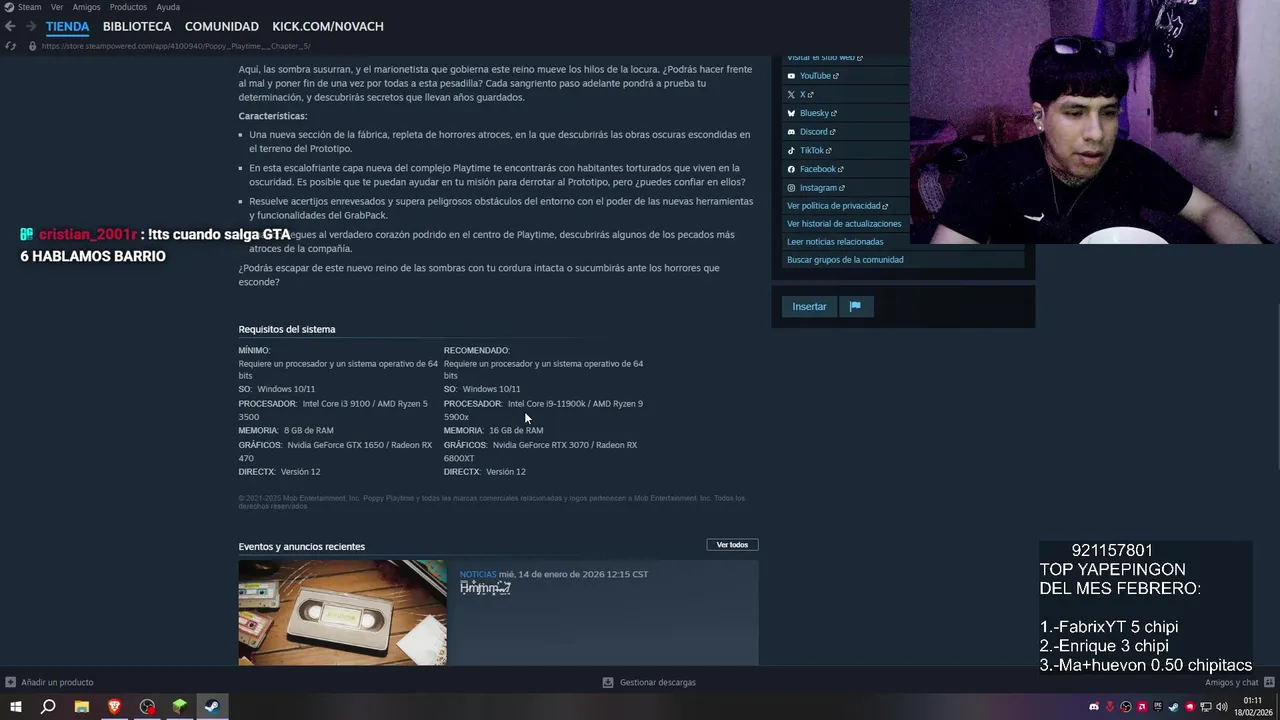
Task: Click the store page URL field
Action: pyautogui.click(x=176, y=46)
